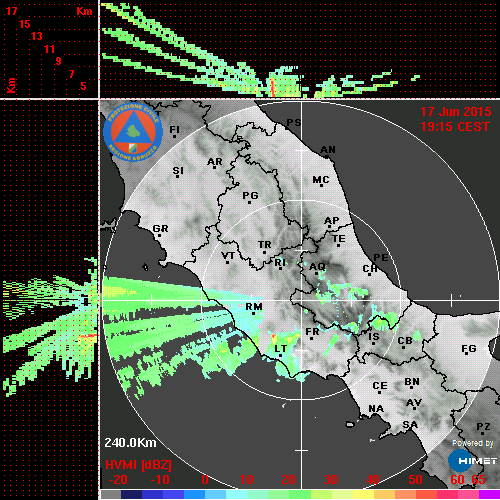
Task: Click the 19:15 CEST timestamp
Action: click(x=455, y=127)
